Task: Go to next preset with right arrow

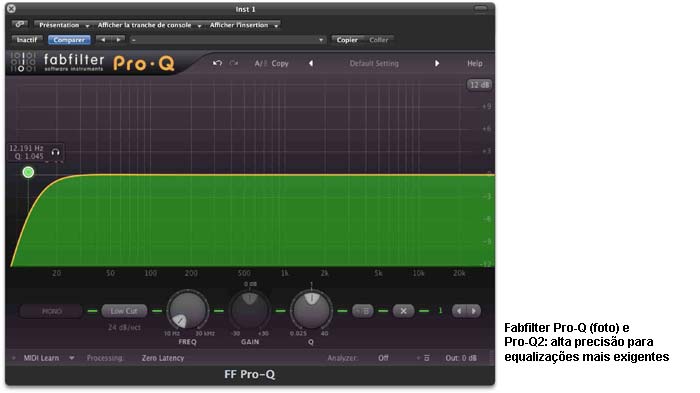Action: tap(437, 63)
